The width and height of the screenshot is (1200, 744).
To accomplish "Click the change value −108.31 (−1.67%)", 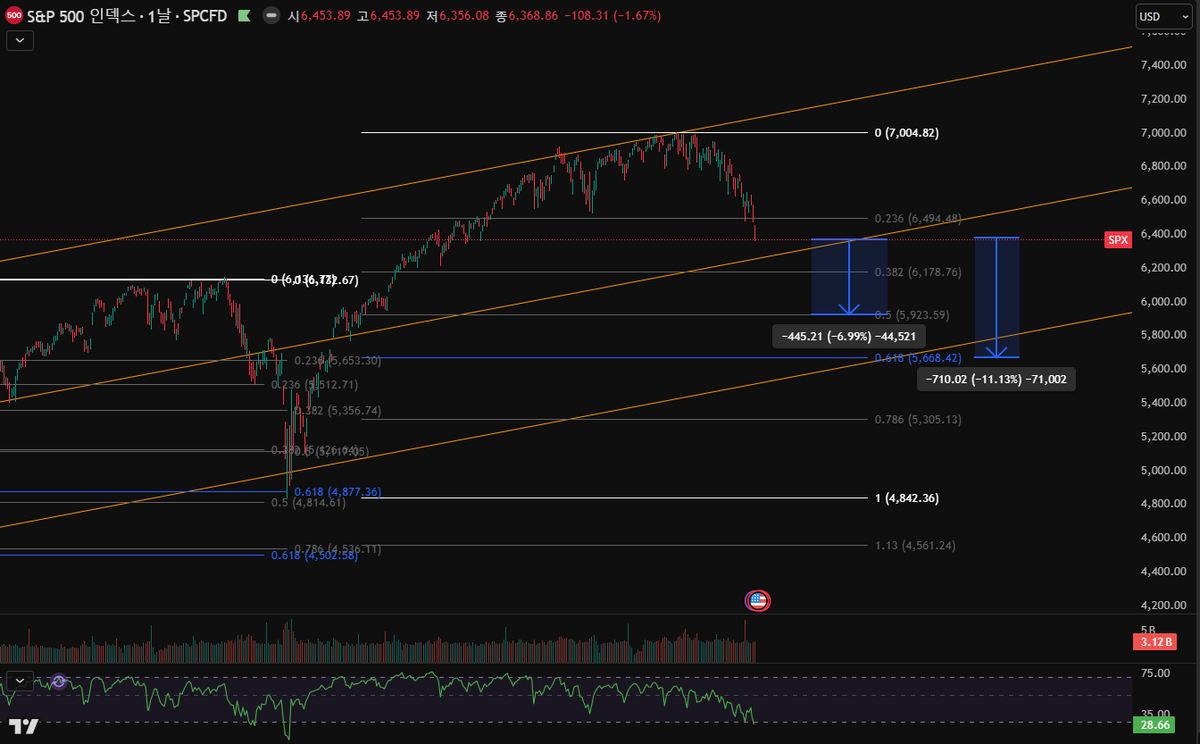I will click(x=612, y=16).
